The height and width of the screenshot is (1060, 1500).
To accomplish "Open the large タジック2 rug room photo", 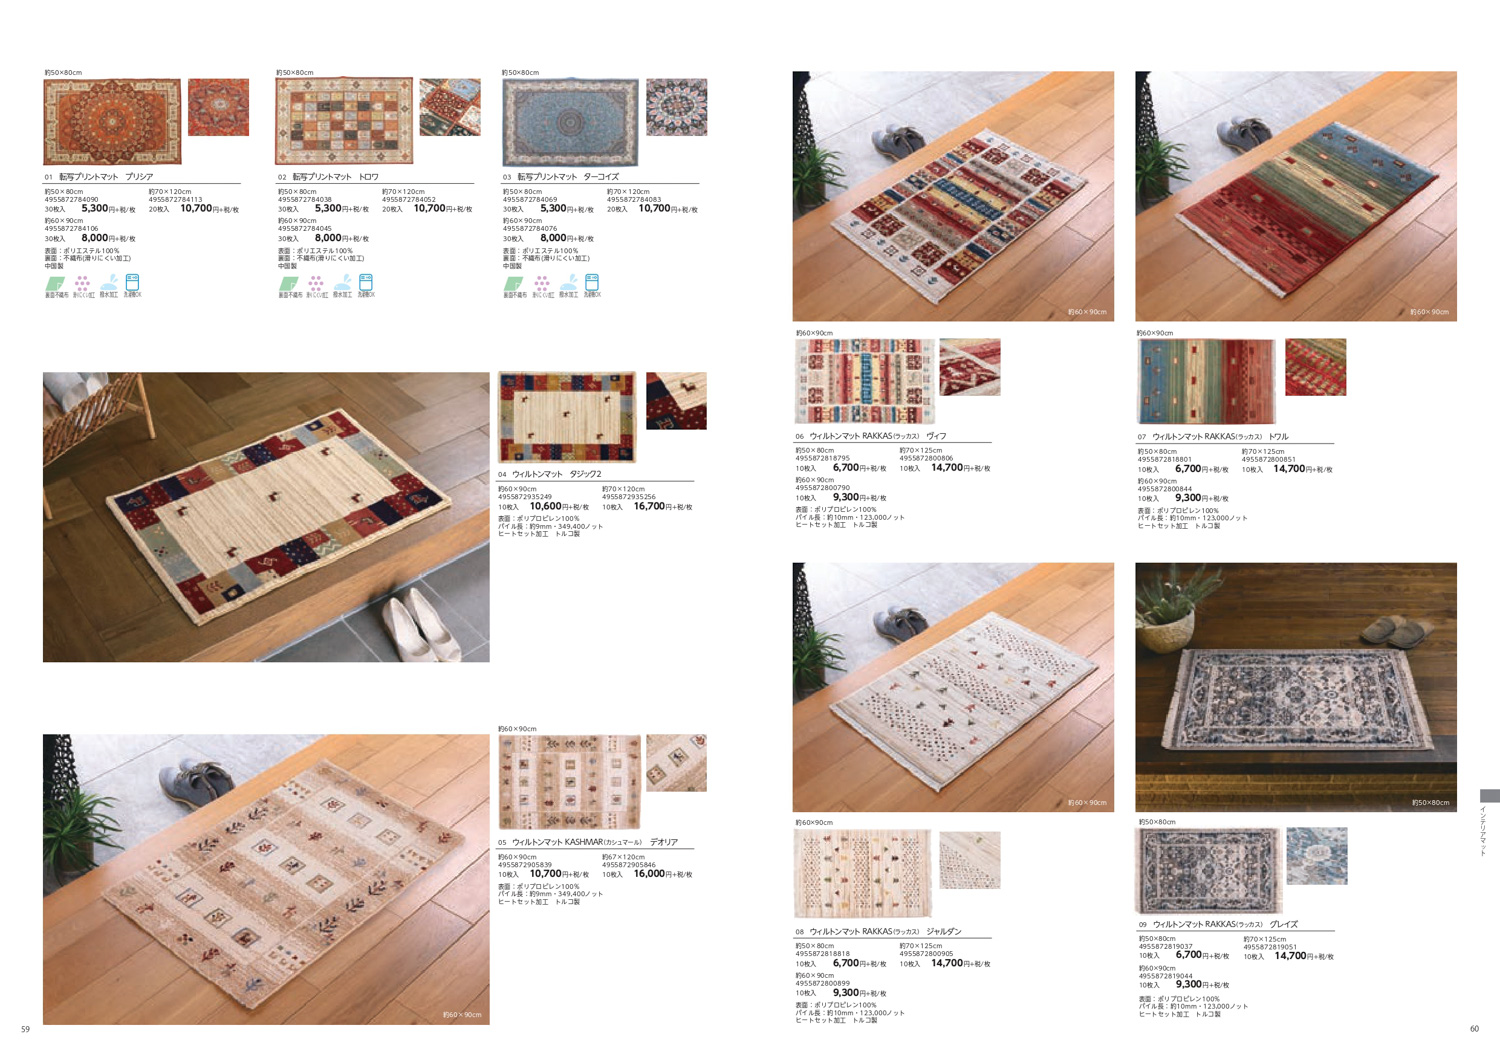I will click(x=266, y=517).
